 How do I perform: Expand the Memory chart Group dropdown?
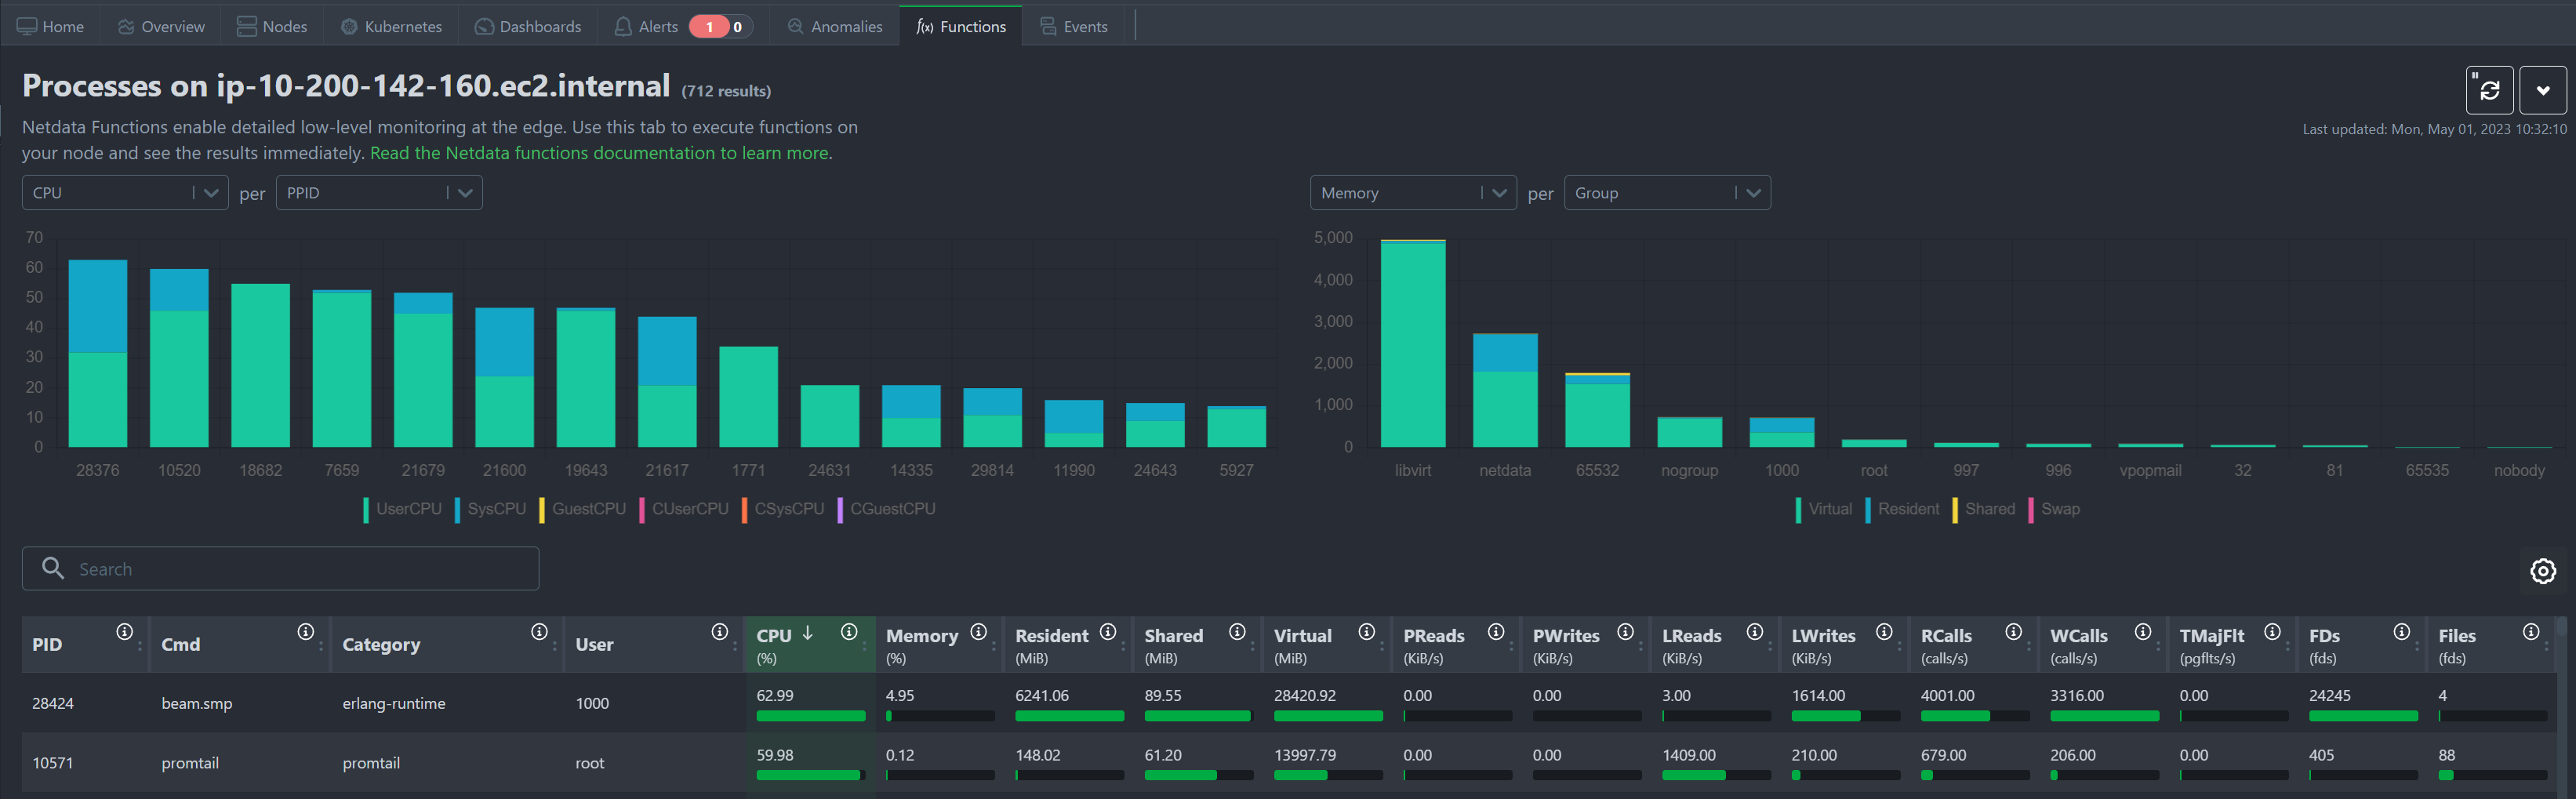tap(1666, 193)
